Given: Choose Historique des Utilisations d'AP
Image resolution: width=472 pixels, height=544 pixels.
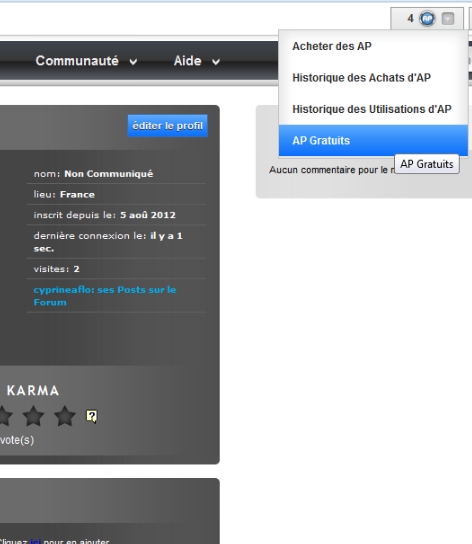Looking at the screenshot, I should 373,109.
